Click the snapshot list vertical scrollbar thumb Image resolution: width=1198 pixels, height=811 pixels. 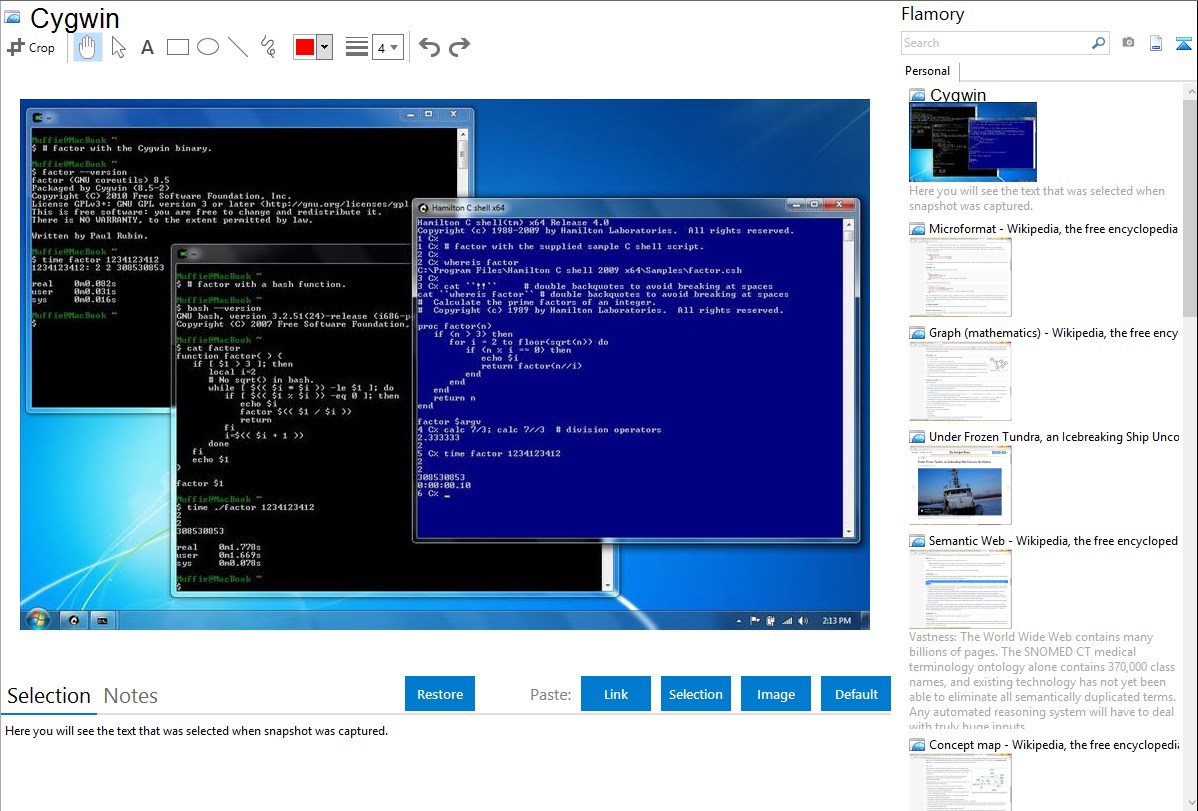1190,207
